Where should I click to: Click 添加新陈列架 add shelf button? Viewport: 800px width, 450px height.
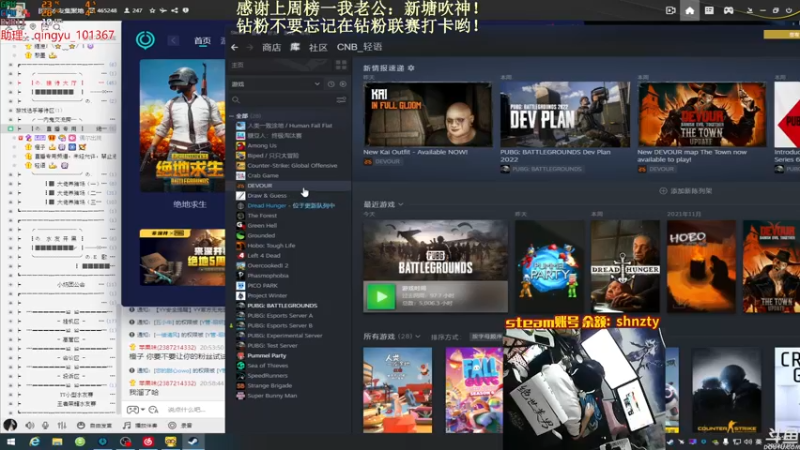686,191
